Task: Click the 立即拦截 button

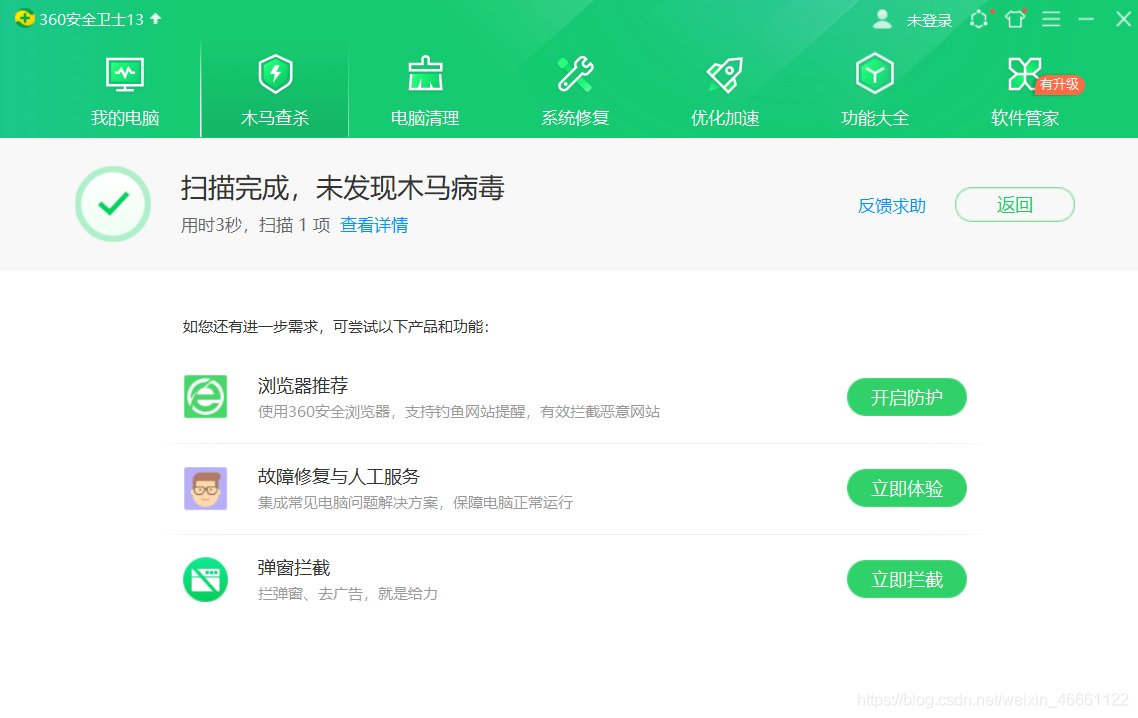Action: pyautogui.click(x=906, y=579)
